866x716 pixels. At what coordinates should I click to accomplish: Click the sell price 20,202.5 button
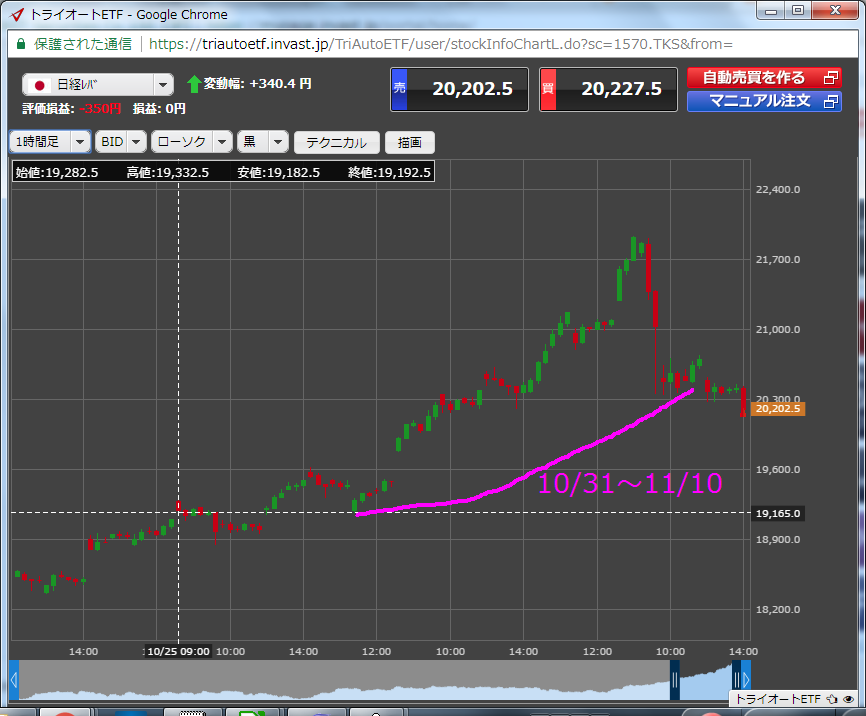pyautogui.click(x=460, y=90)
